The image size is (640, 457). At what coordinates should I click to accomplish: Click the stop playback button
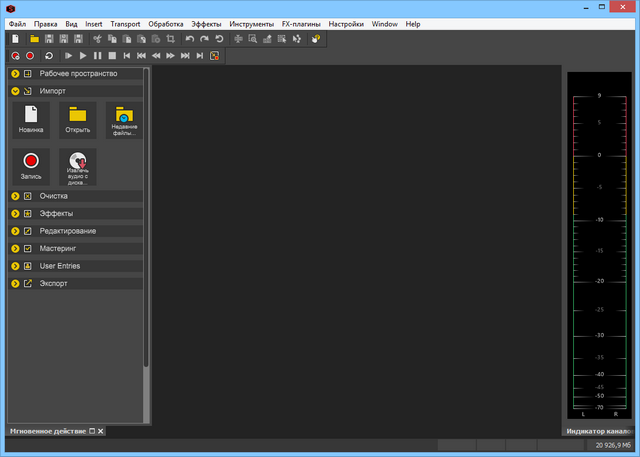coord(112,56)
